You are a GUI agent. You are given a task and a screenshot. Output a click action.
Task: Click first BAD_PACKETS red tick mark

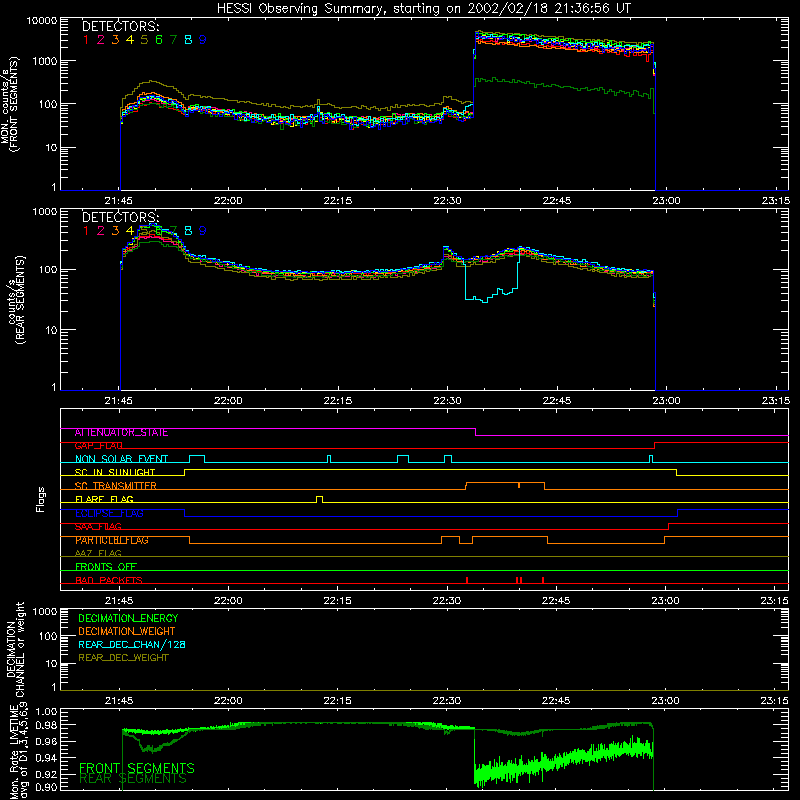click(x=467, y=580)
